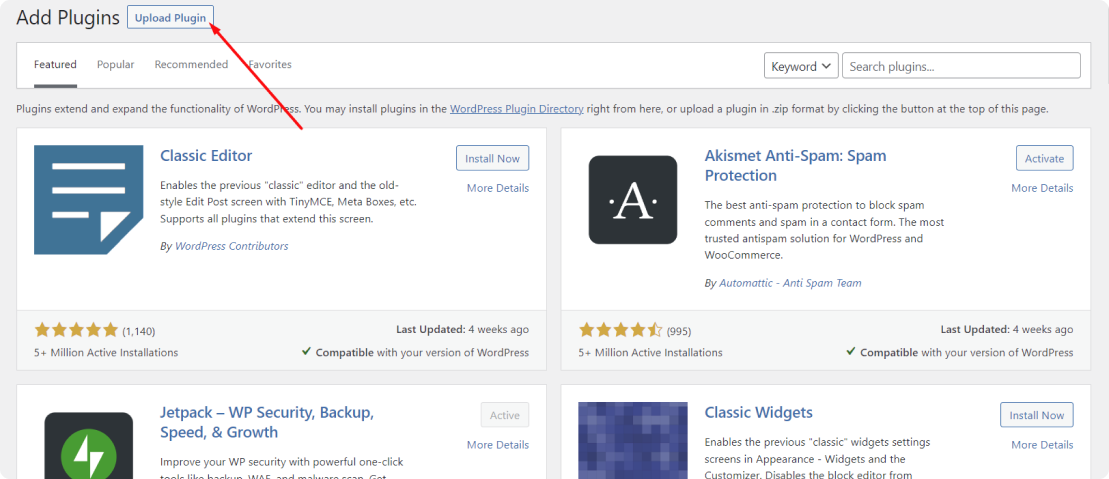This screenshot has height=479, width=1109.
Task: Click the Classic Editor five-star rating
Action: point(76,330)
